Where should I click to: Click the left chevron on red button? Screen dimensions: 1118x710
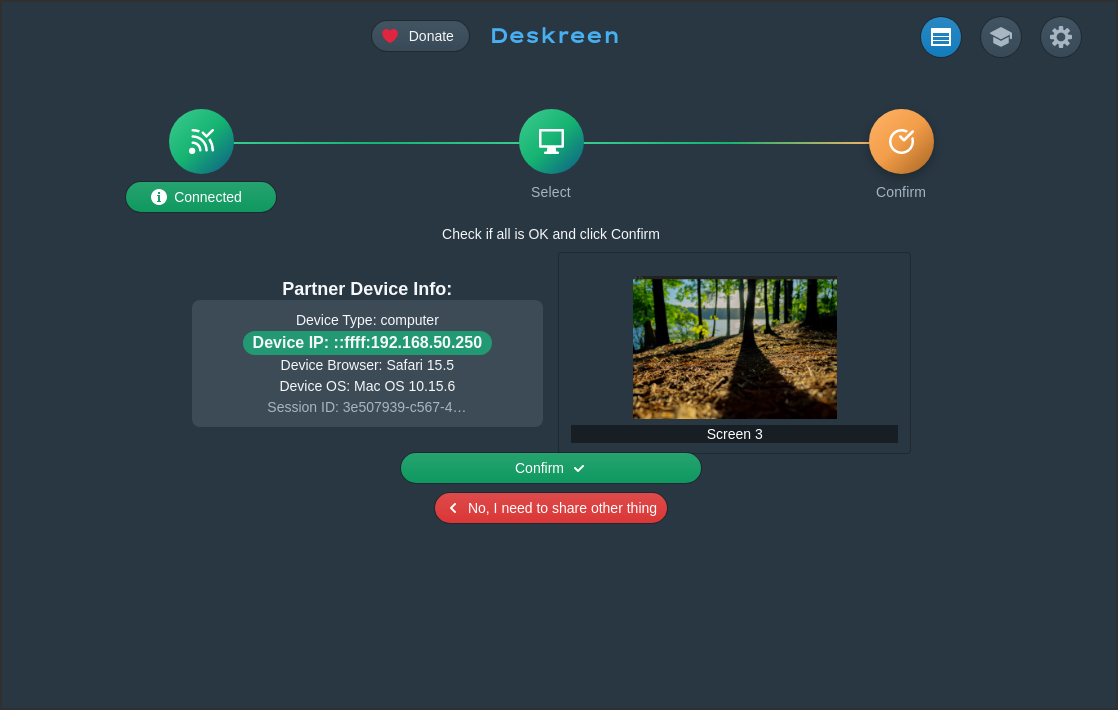coord(453,508)
